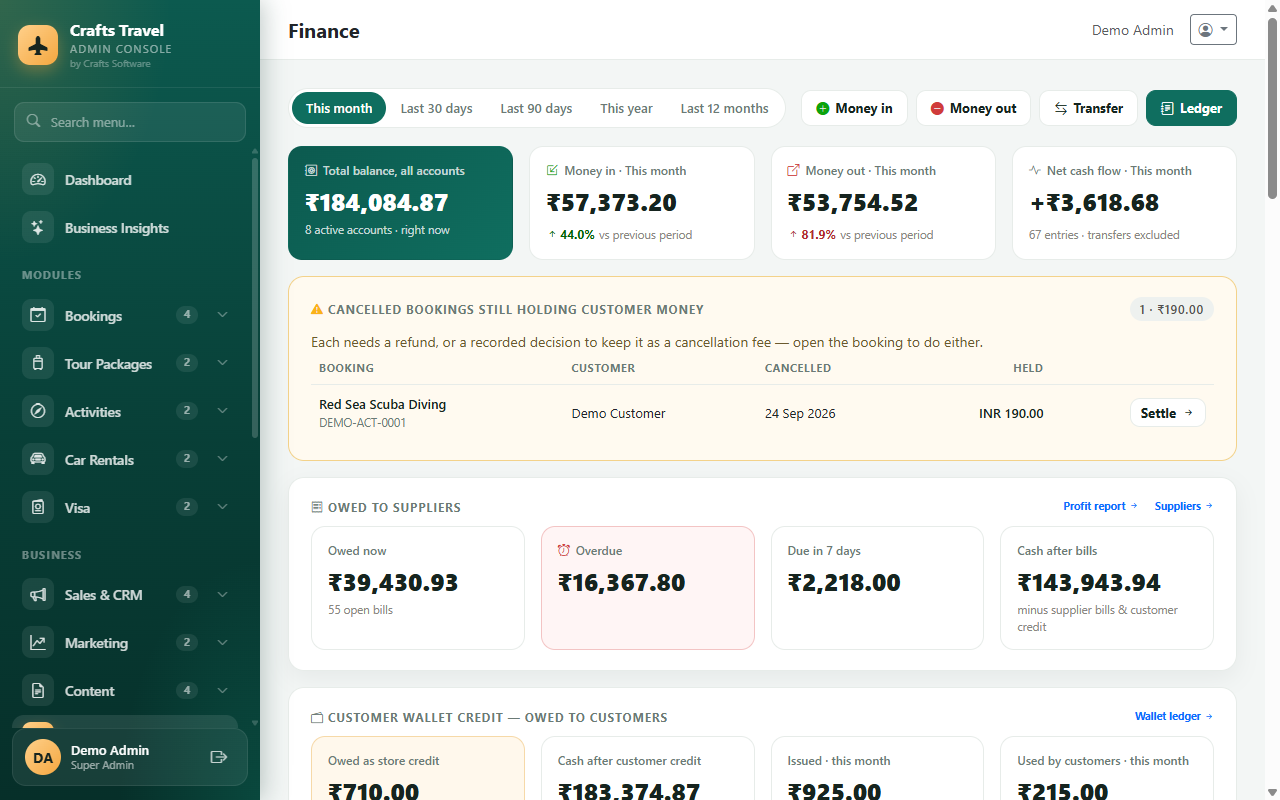
Task: Select the This month period tab
Action: click(x=339, y=108)
